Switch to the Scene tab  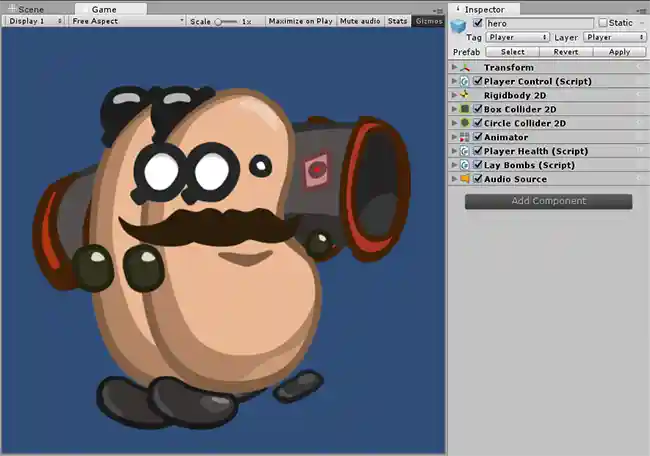tap(27, 8)
